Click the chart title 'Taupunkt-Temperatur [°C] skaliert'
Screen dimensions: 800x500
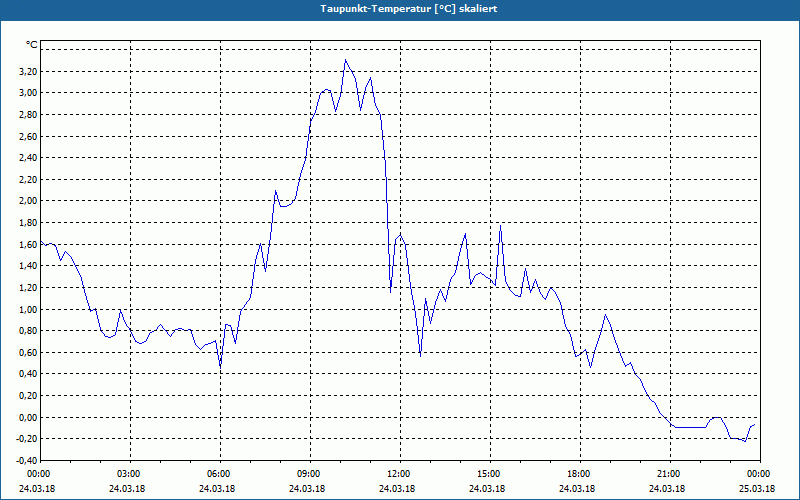[x=409, y=9]
